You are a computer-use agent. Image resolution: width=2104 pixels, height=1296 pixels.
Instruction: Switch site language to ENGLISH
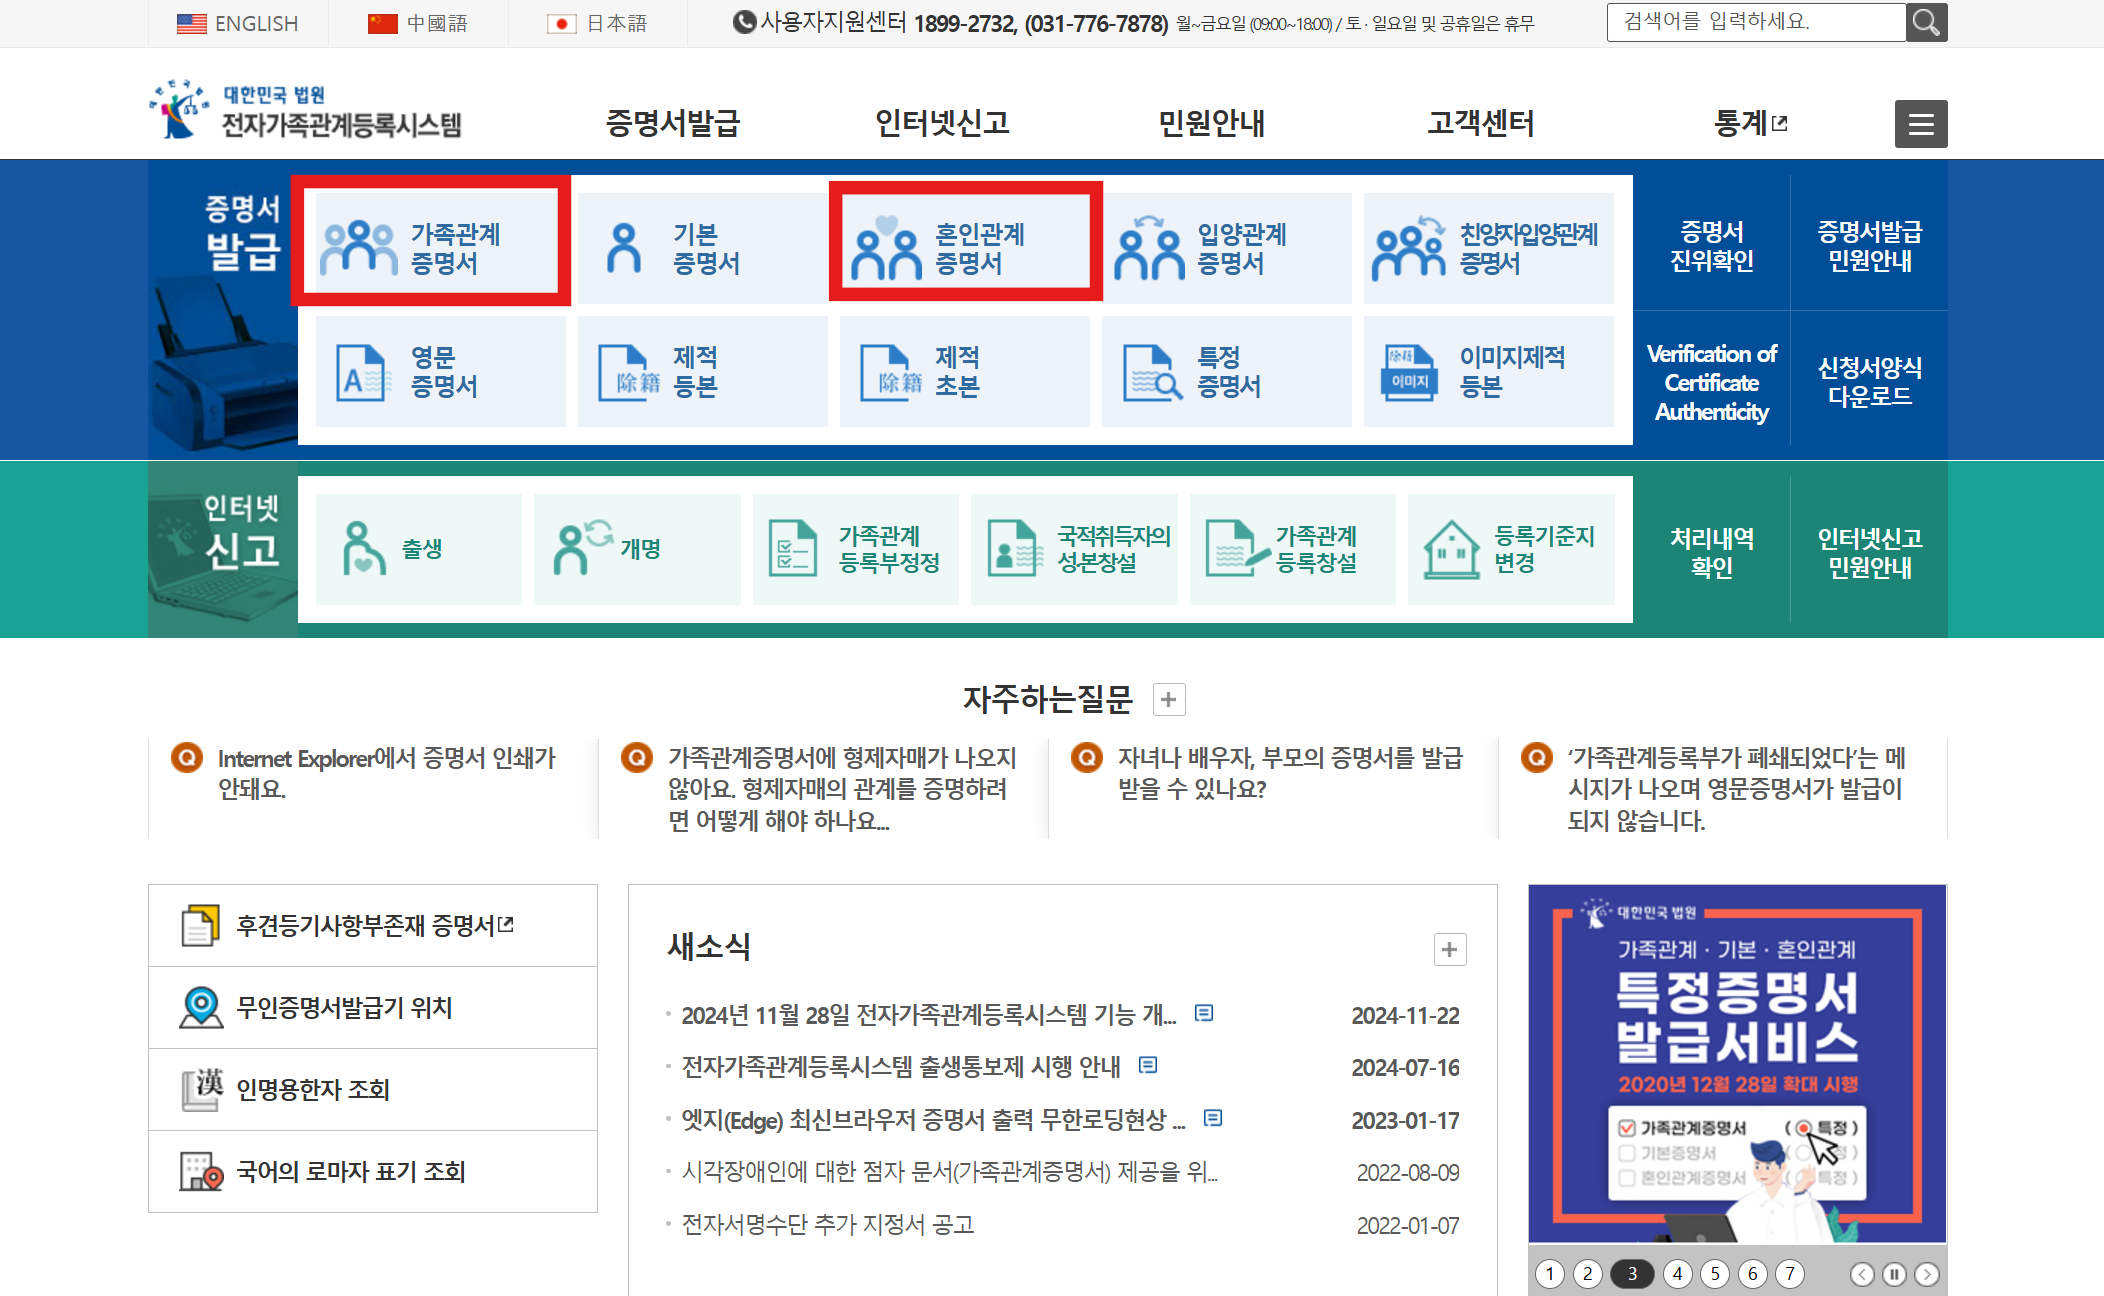coord(238,23)
